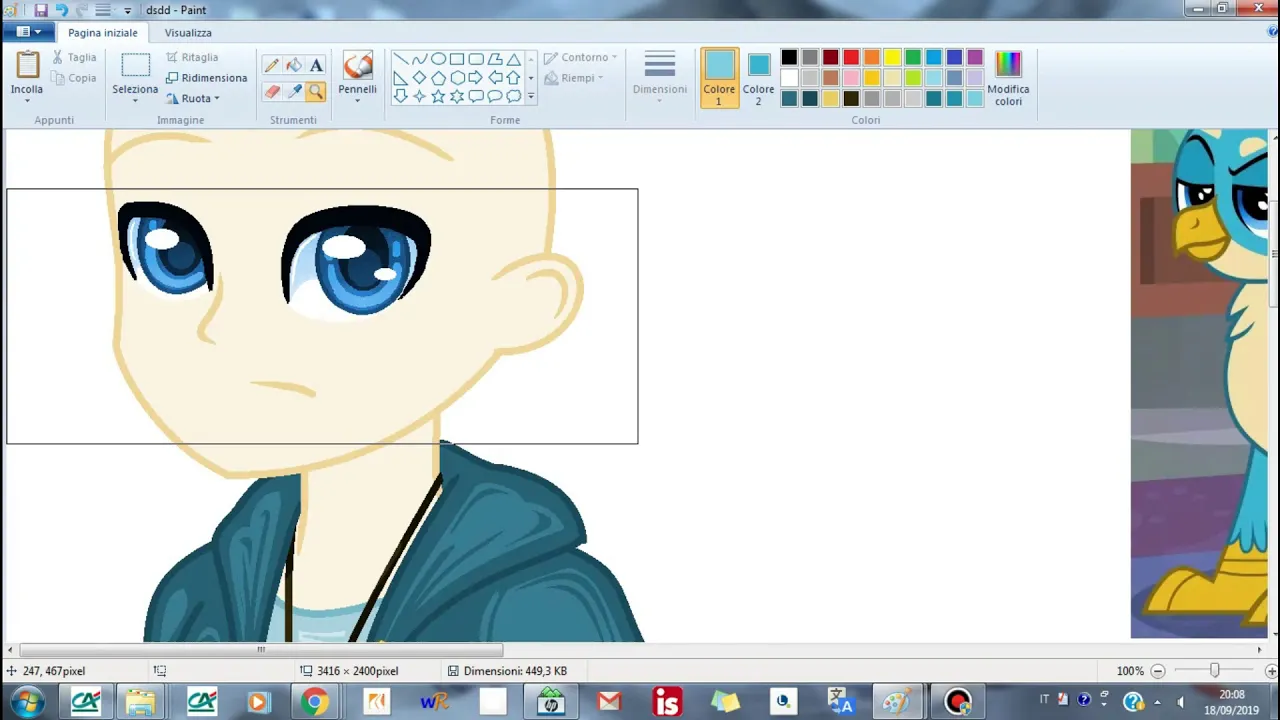
Task: Choose the Oval shape
Action: pos(438,59)
